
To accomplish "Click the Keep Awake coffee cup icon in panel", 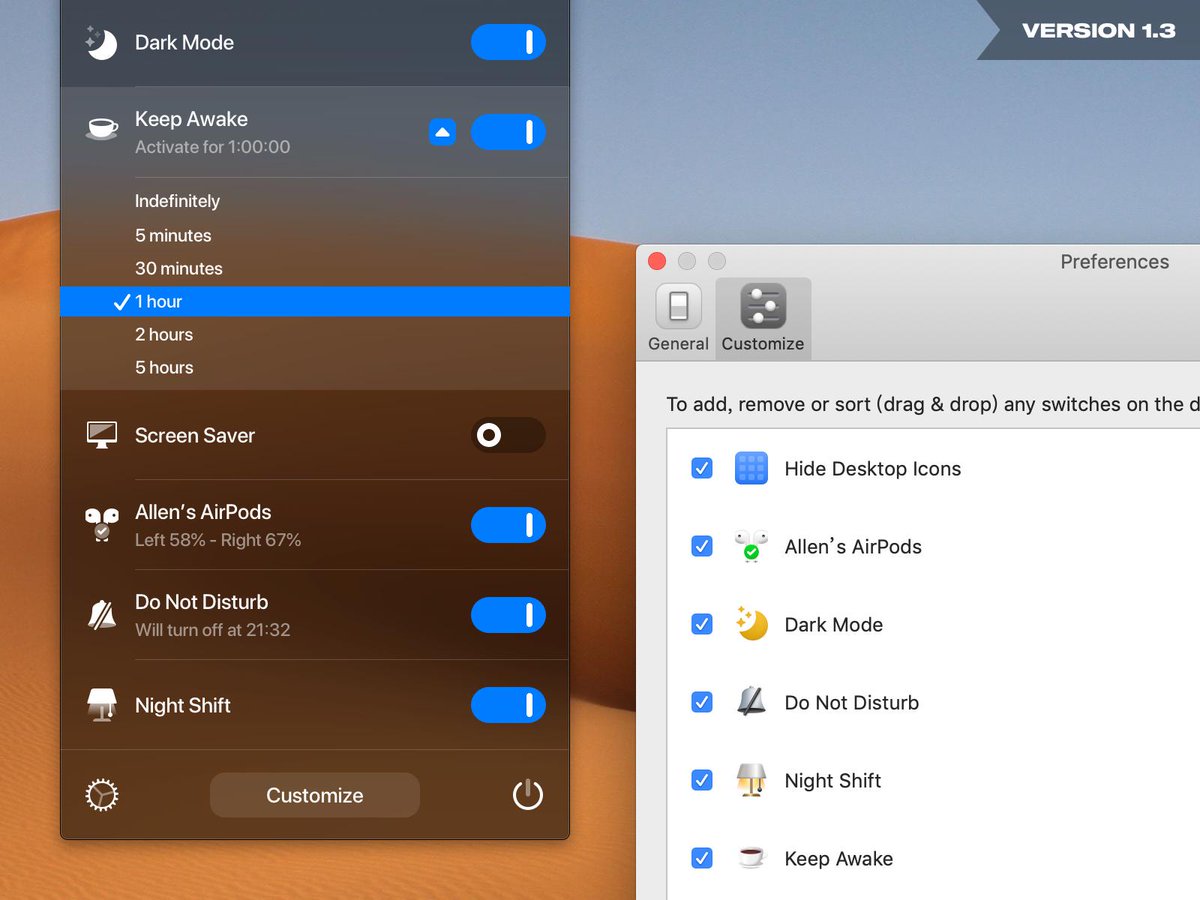I will [x=101, y=130].
